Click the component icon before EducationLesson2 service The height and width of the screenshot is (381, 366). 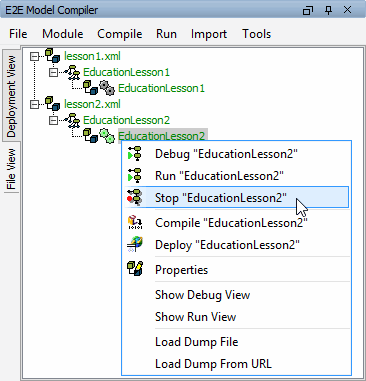tap(90, 136)
